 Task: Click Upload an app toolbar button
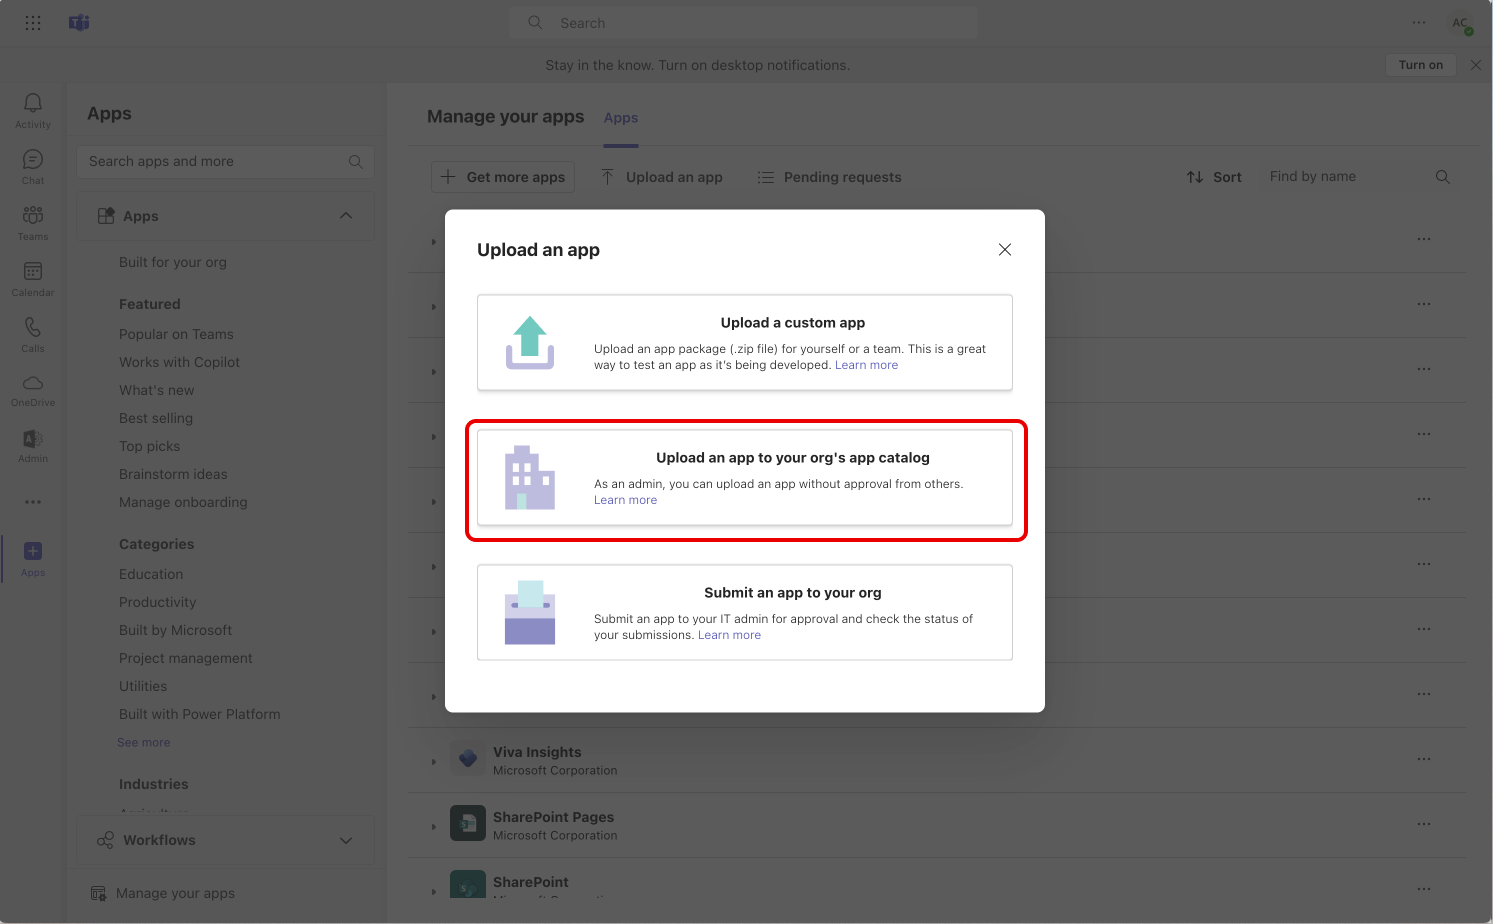point(662,177)
